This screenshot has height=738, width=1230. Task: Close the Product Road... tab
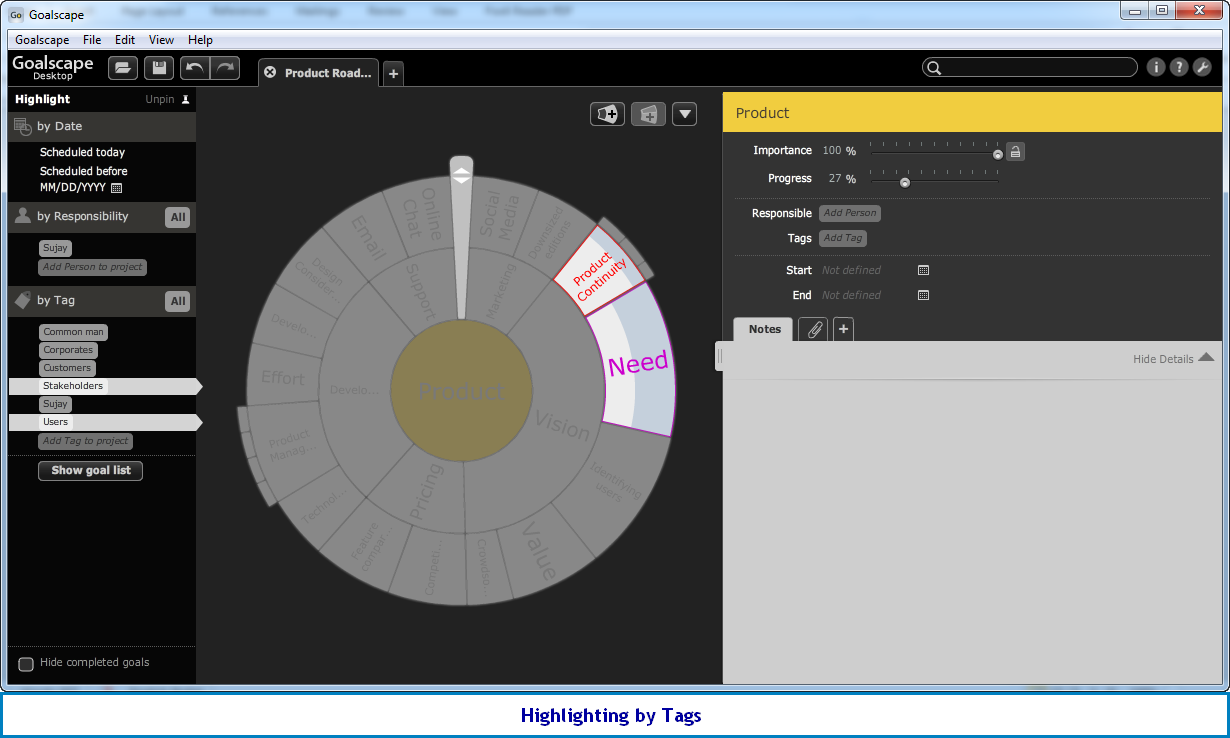[270, 73]
